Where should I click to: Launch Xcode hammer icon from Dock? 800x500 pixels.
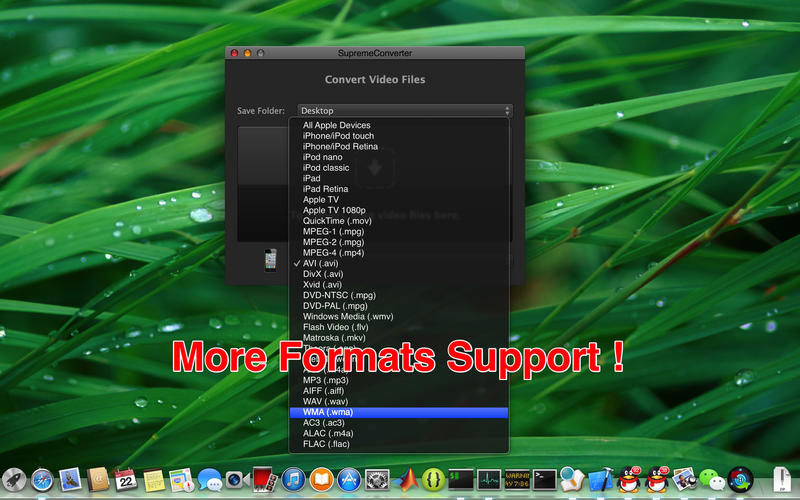(601, 480)
